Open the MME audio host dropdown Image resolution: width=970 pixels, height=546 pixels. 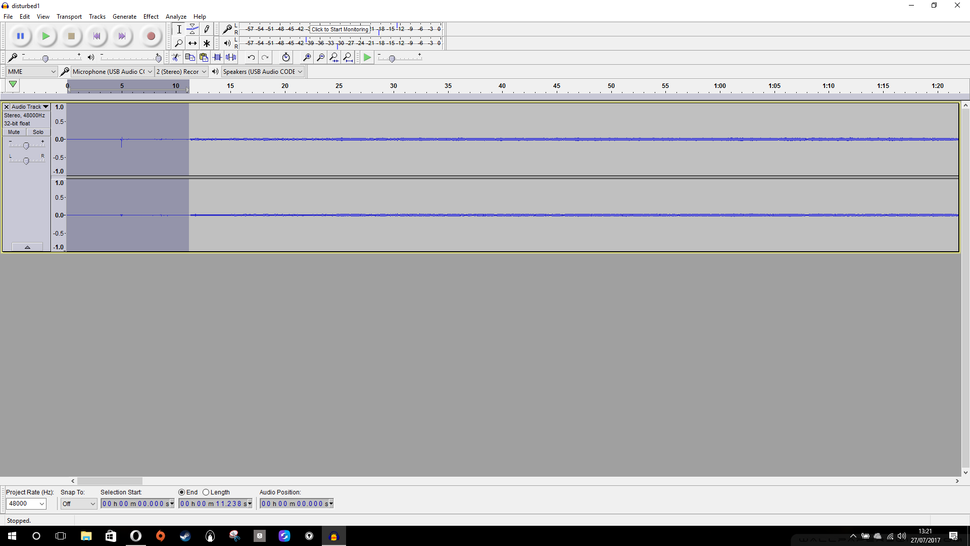31,72
